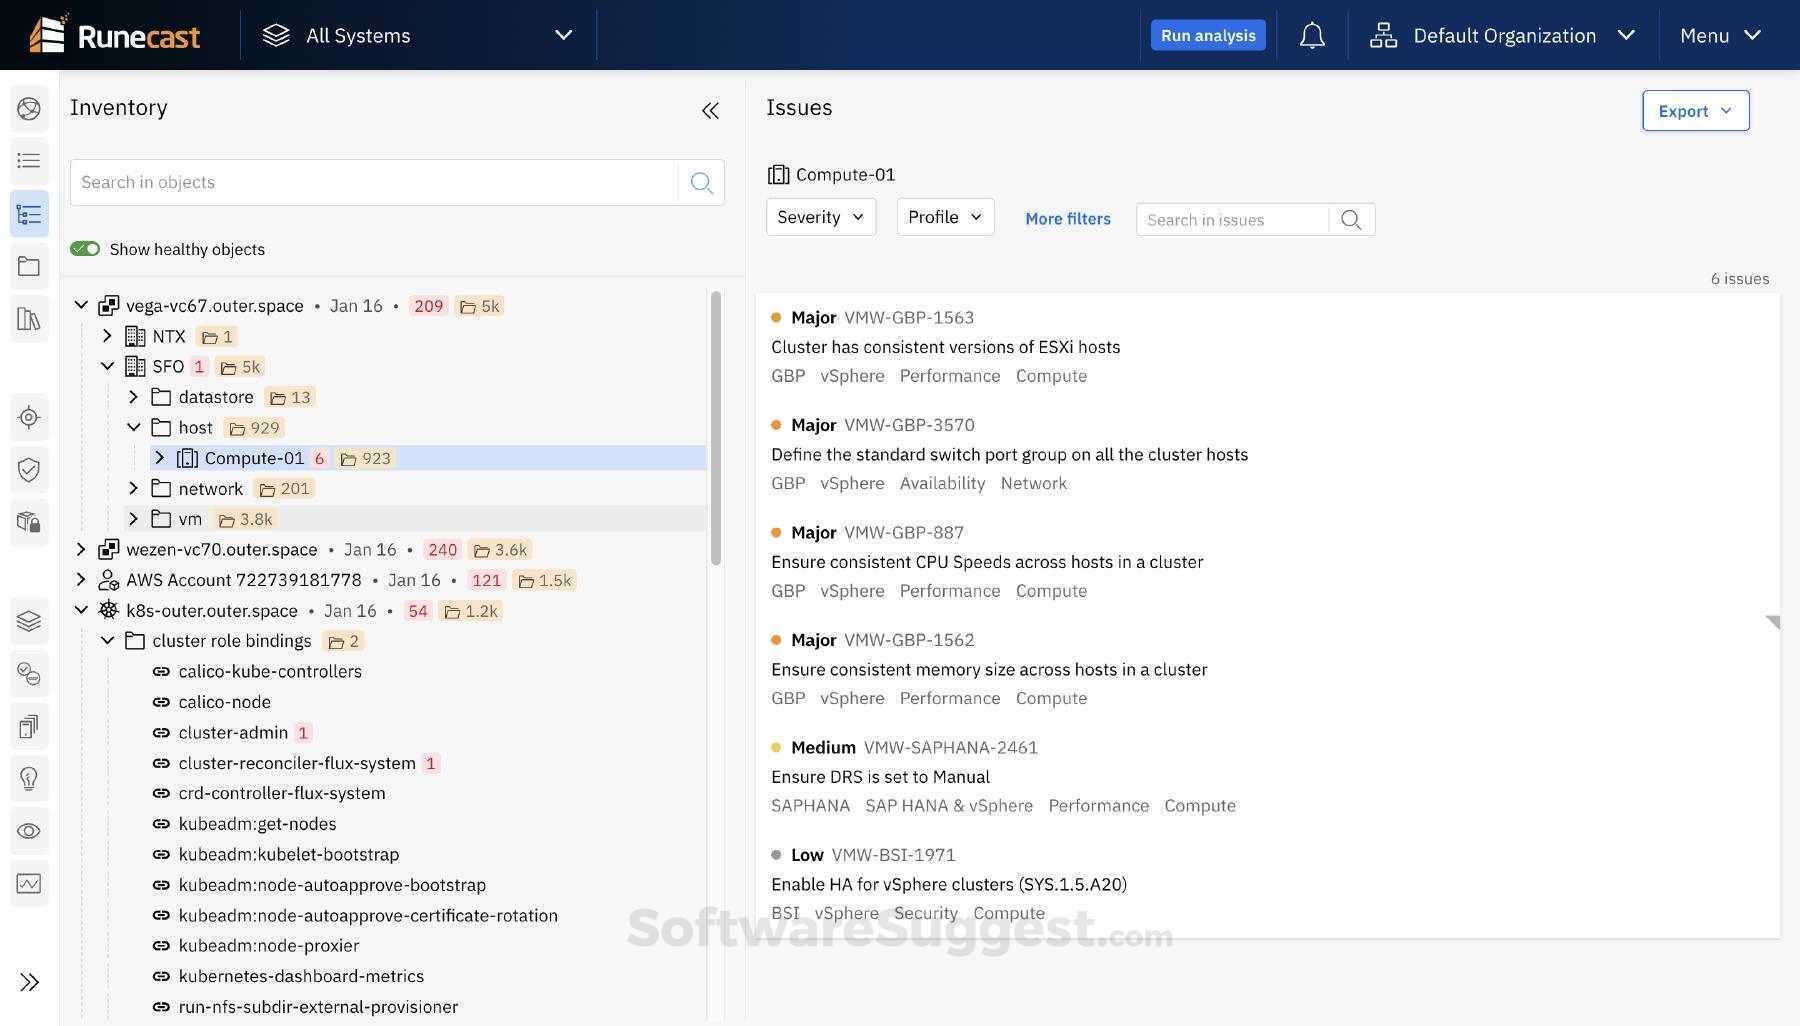The width and height of the screenshot is (1800, 1026).
Task: Click the lightbulb icon in sidebar
Action: coord(29,778)
